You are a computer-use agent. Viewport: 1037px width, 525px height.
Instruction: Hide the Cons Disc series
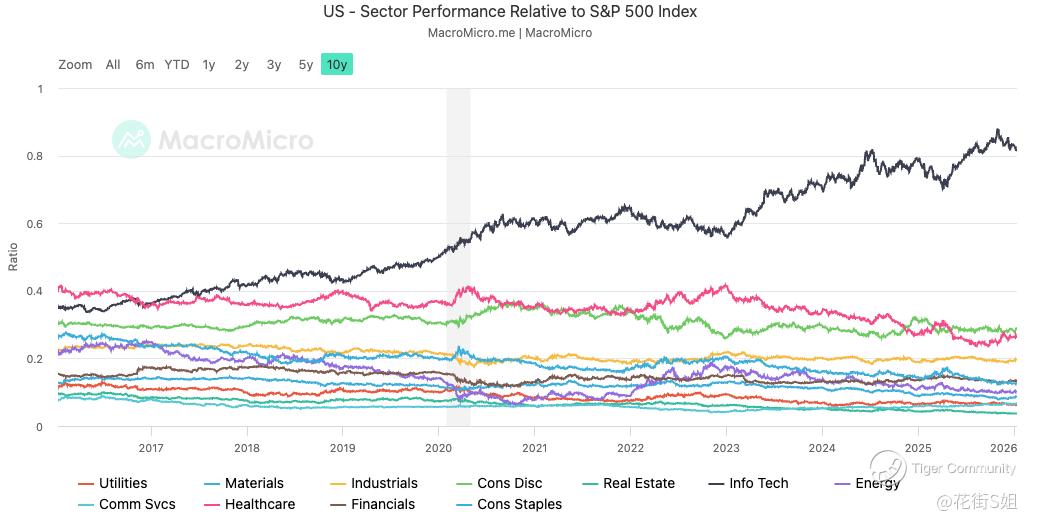point(509,483)
